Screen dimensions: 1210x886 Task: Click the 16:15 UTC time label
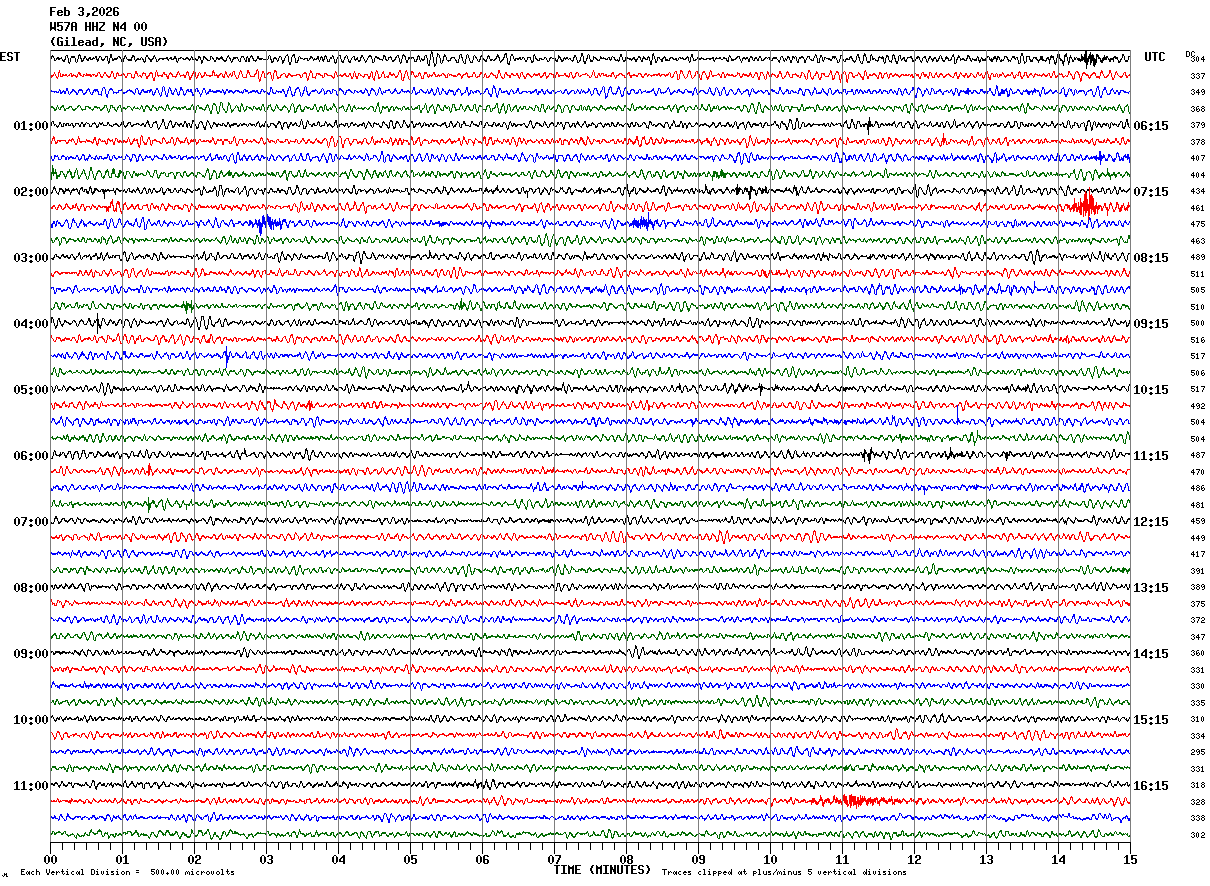[x=1152, y=786]
